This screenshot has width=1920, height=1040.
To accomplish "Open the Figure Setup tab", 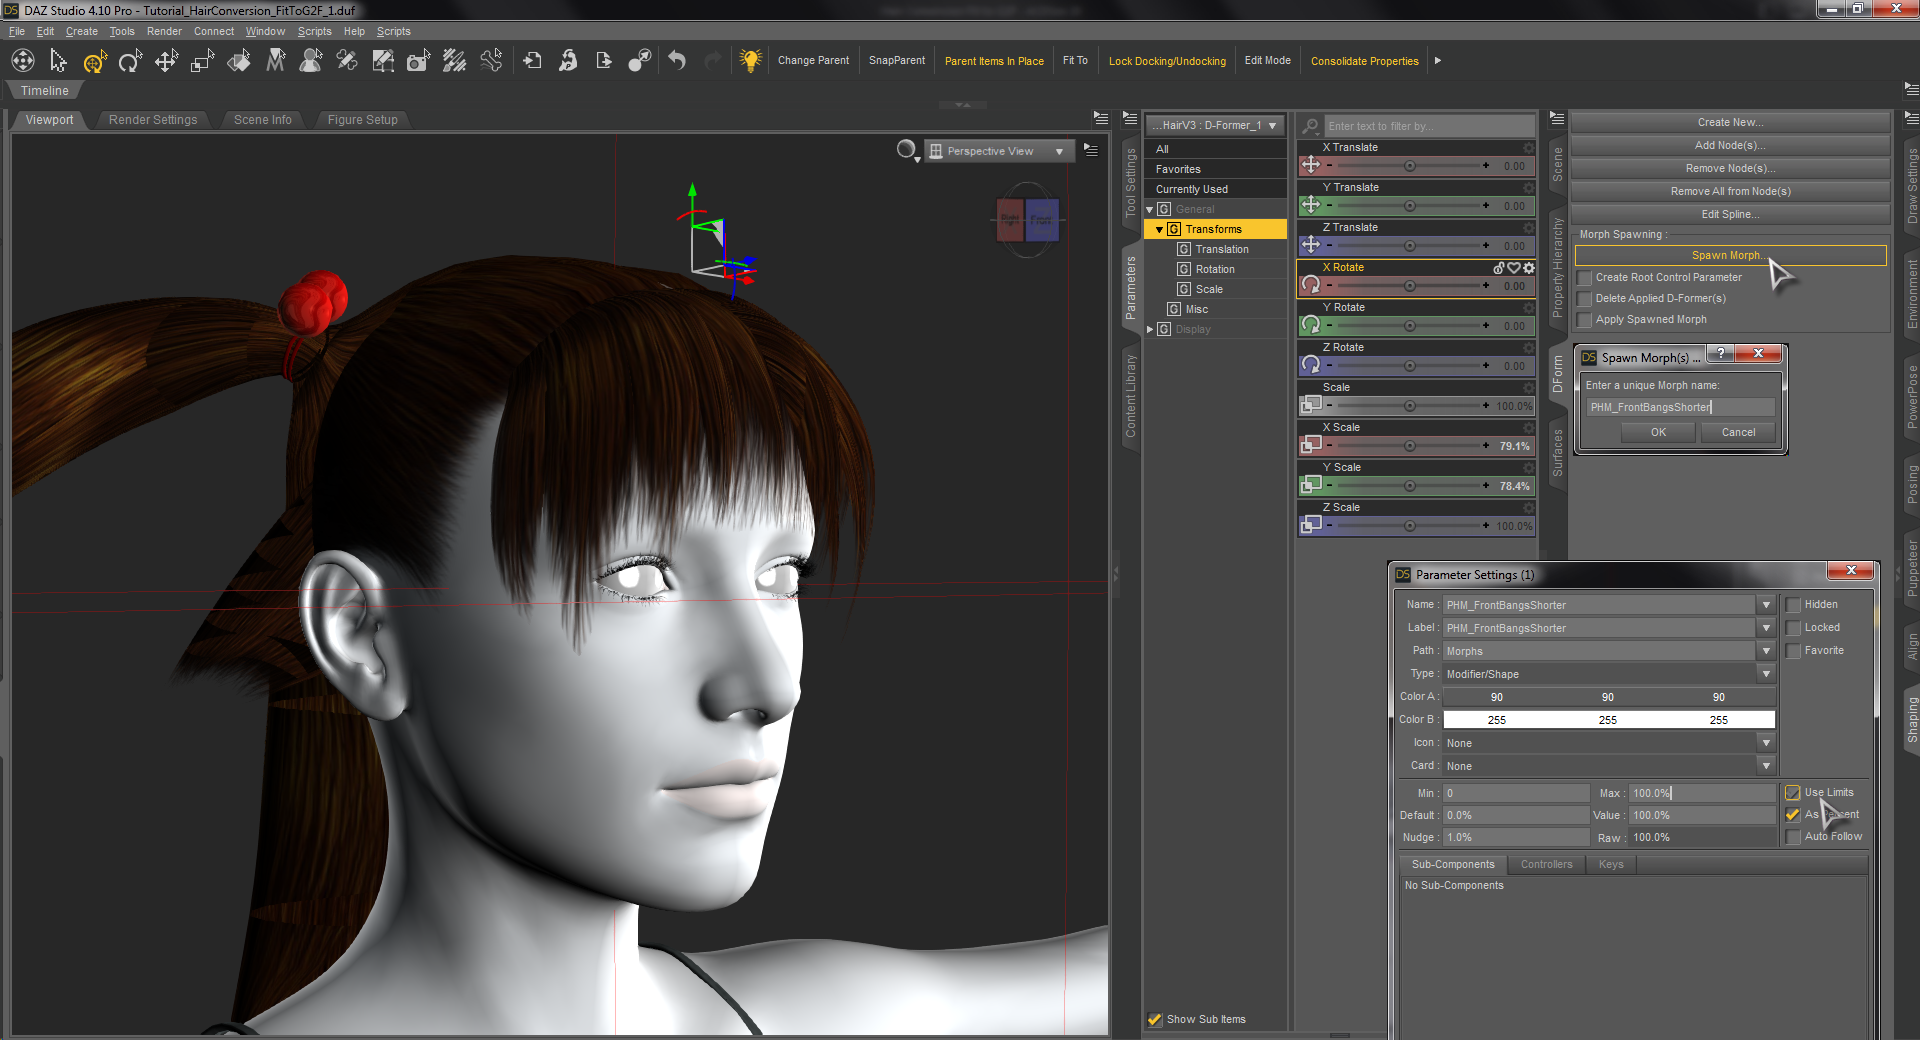I will [363, 120].
